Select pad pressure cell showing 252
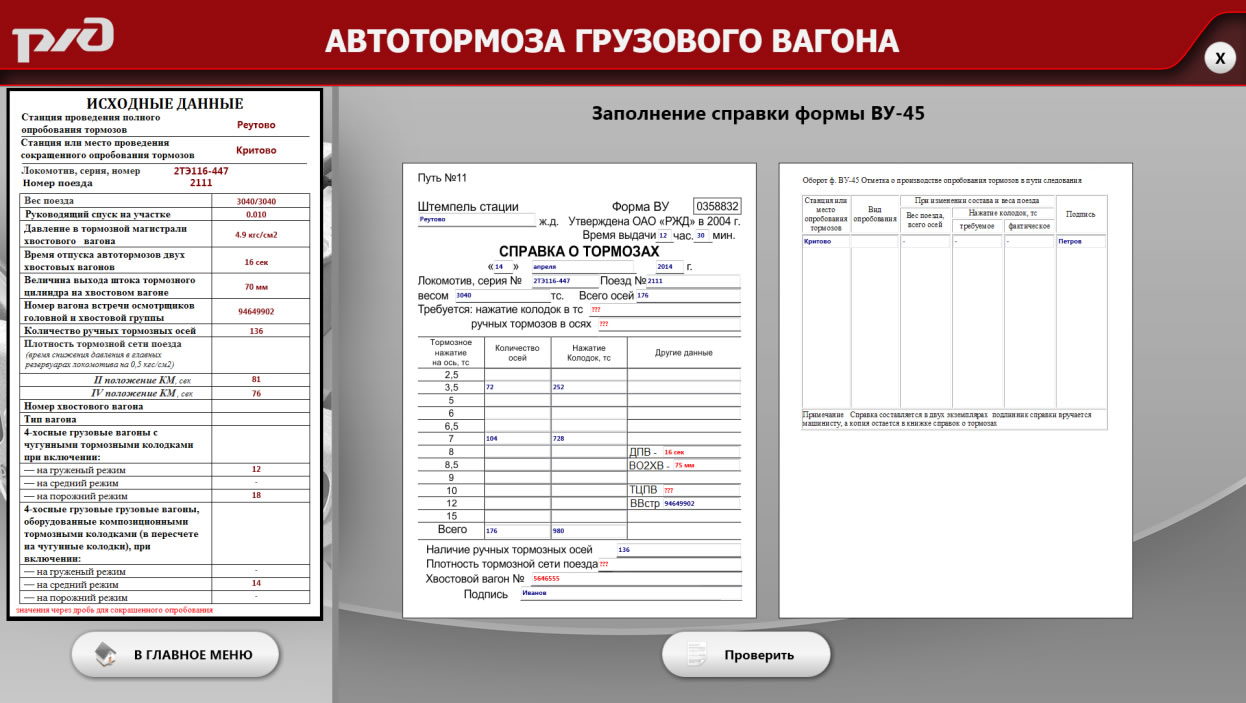 click(x=589, y=387)
